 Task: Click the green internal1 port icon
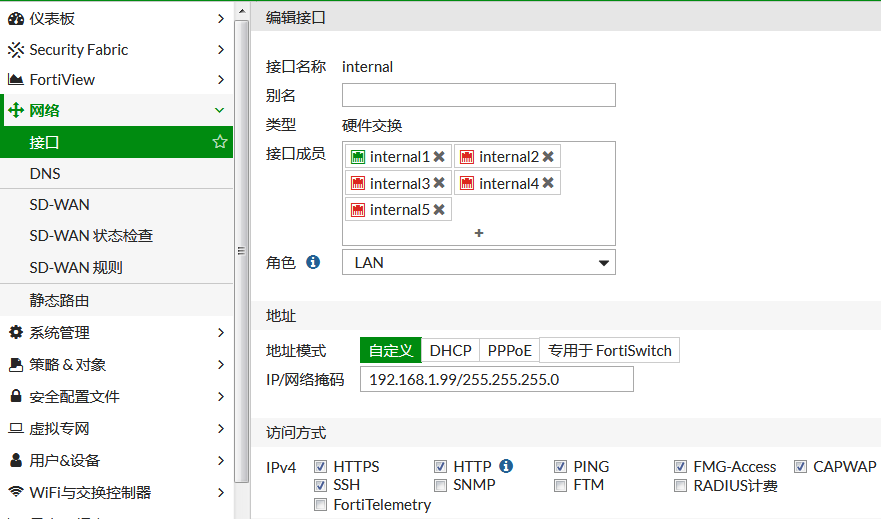coord(358,157)
